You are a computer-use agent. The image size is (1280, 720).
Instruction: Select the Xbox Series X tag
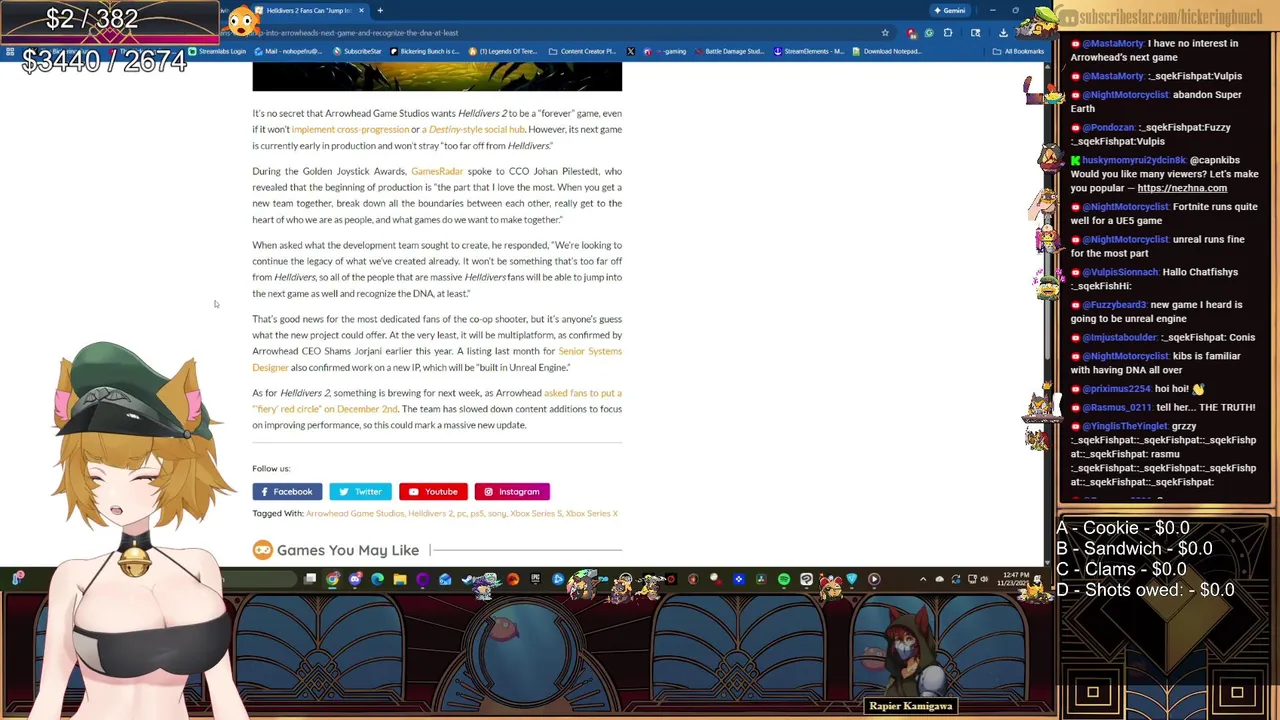coord(591,513)
